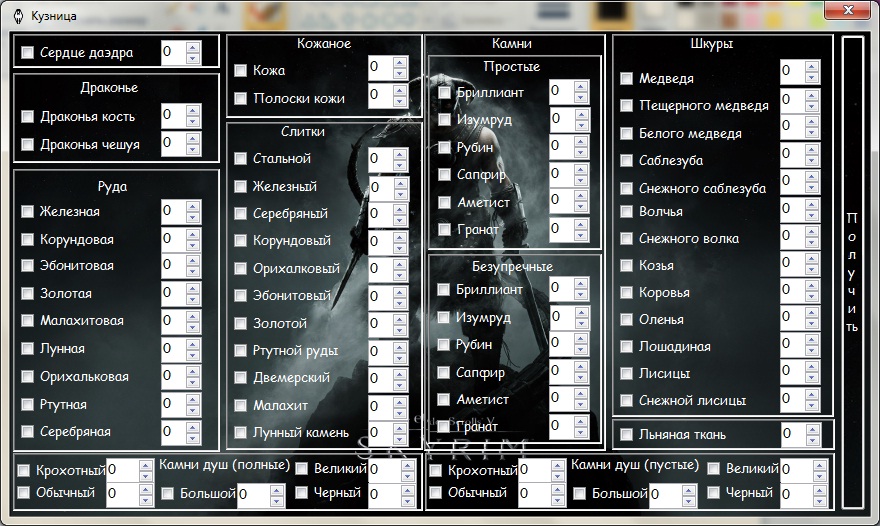This screenshot has width=880, height=526.
Task: Tick the Двемерский ingot checkbox
Action: coord(240,377)
